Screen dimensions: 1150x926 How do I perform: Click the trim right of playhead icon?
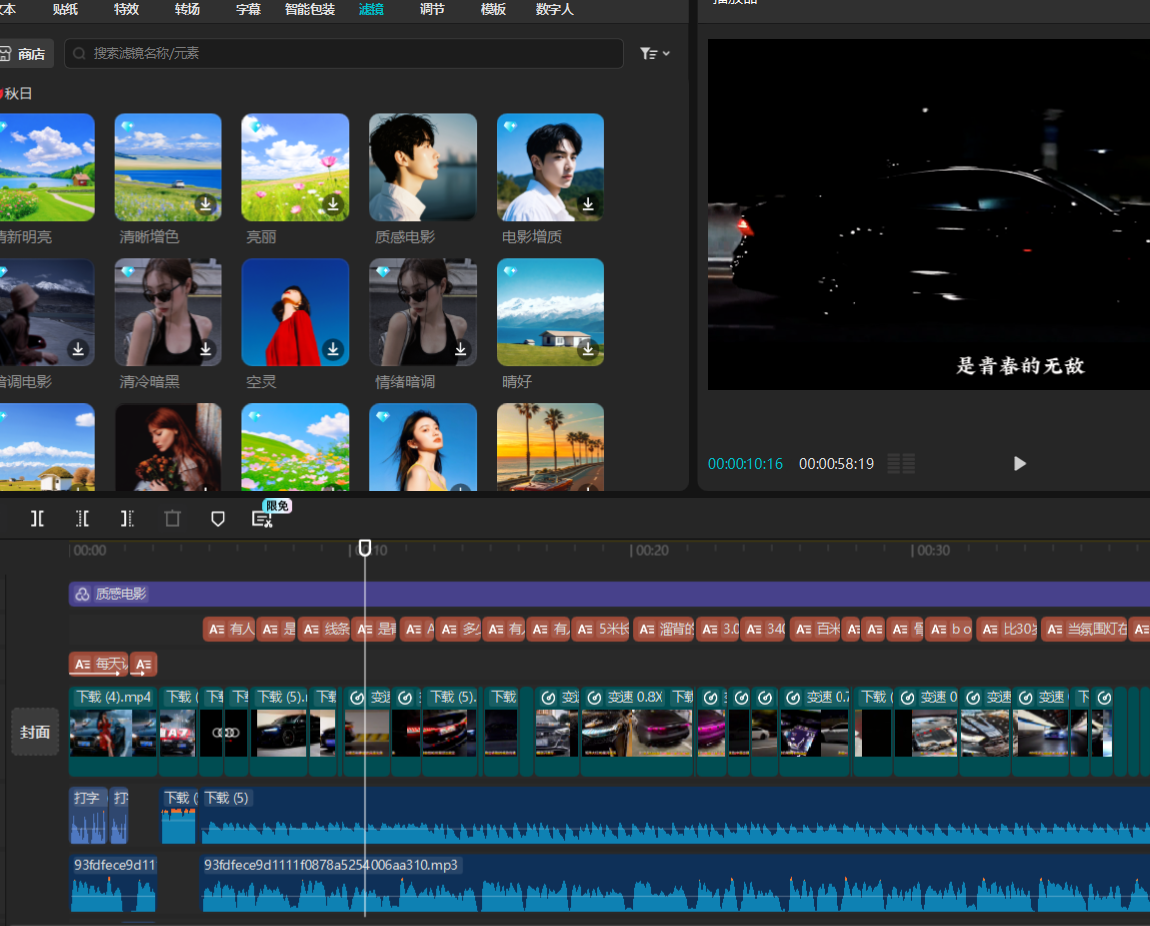click(127, 518)
